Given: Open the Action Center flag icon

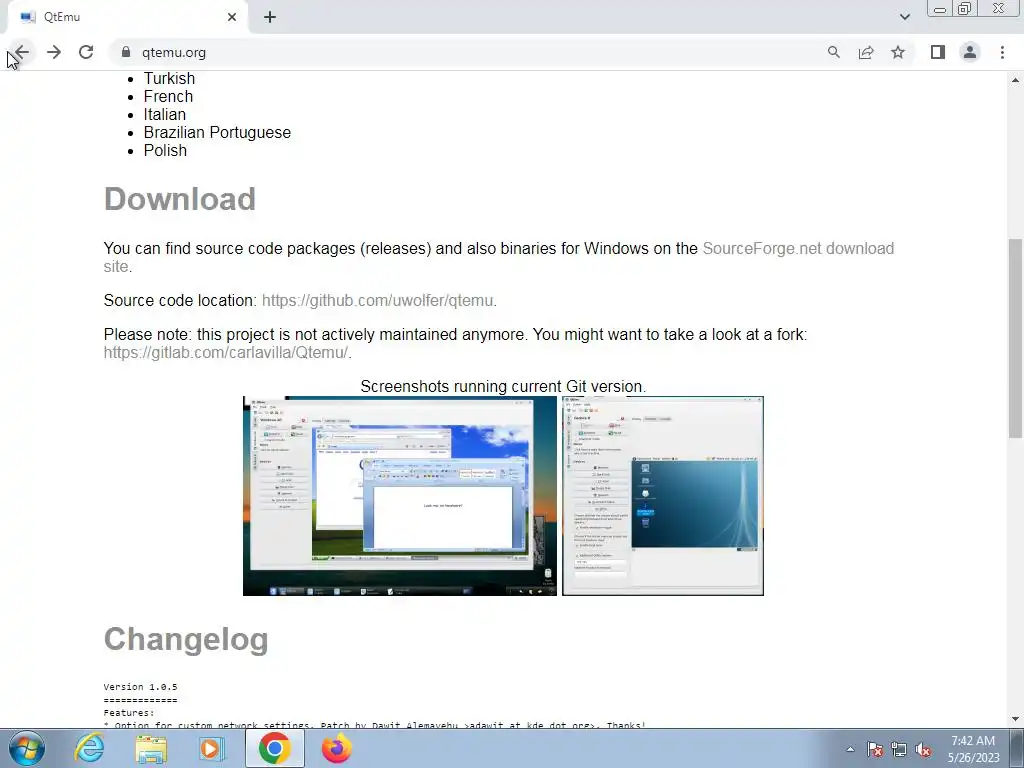Looking at the screenshot, I should [x=875, y=749].
